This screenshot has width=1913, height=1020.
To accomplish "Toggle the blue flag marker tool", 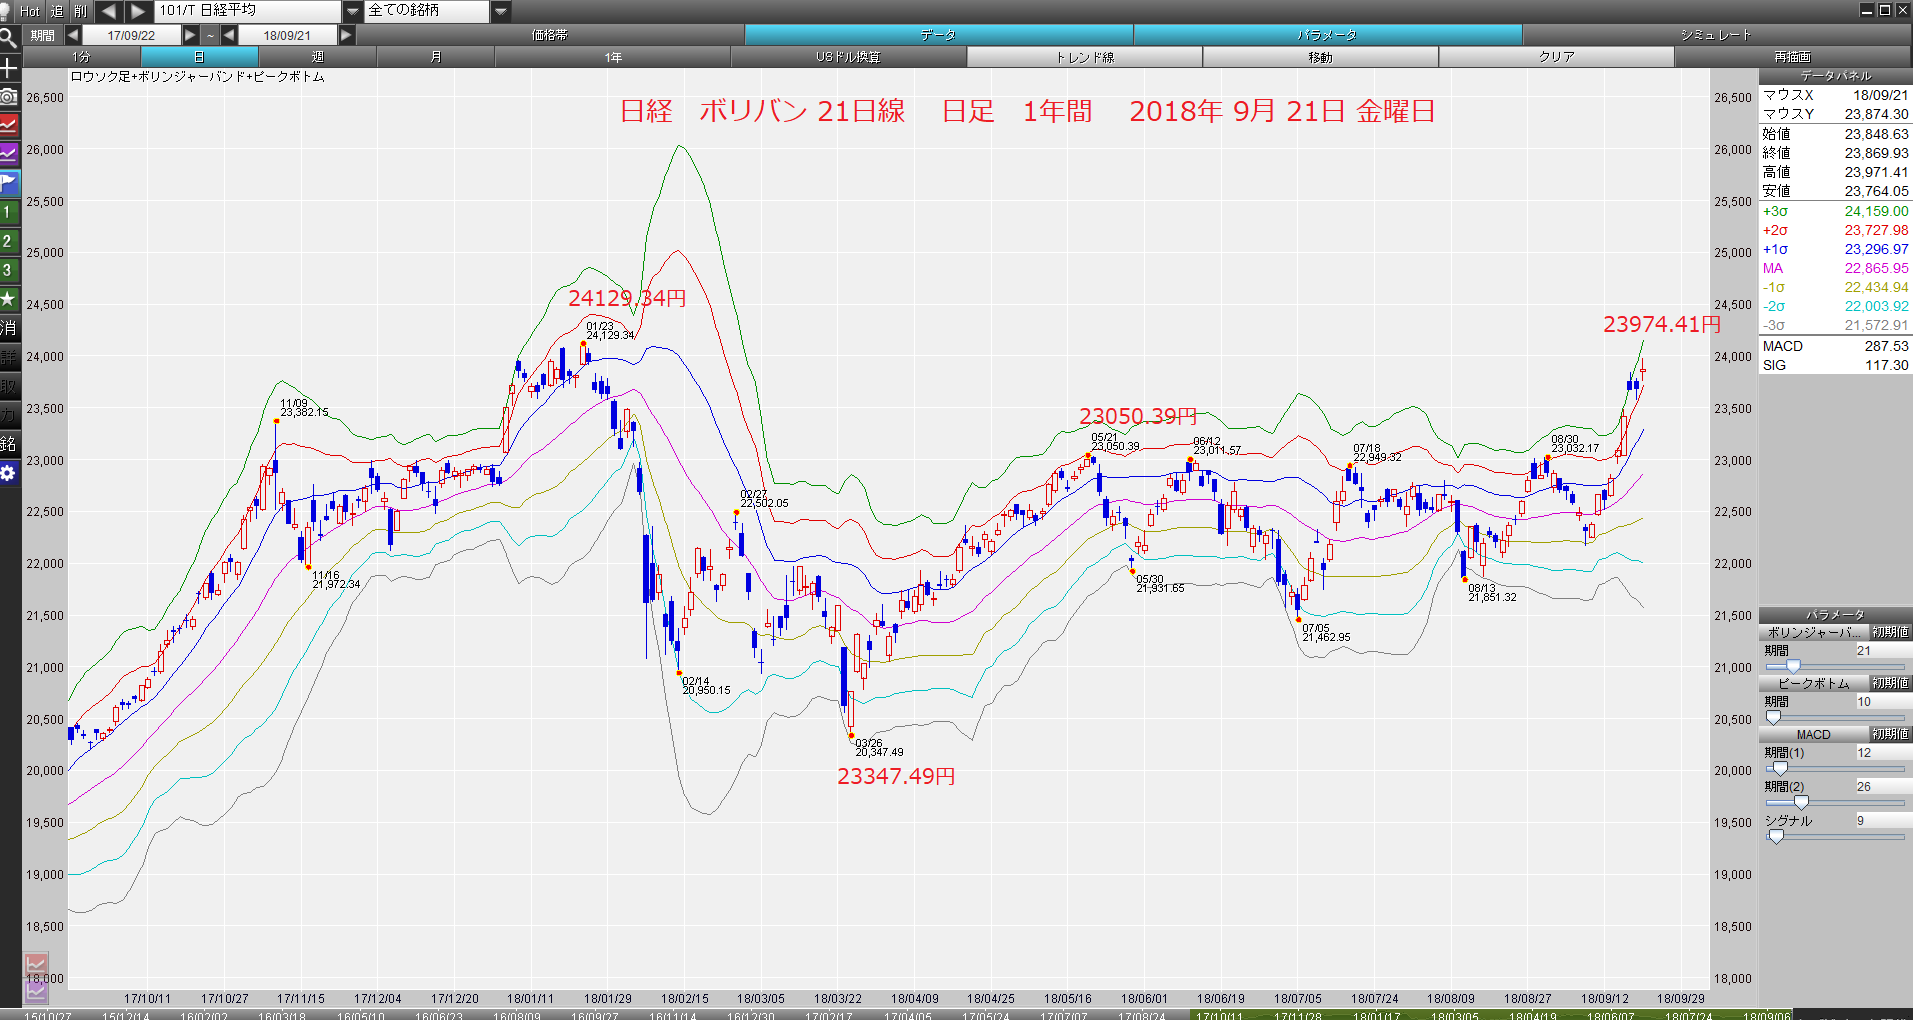I will pos(9,183).
